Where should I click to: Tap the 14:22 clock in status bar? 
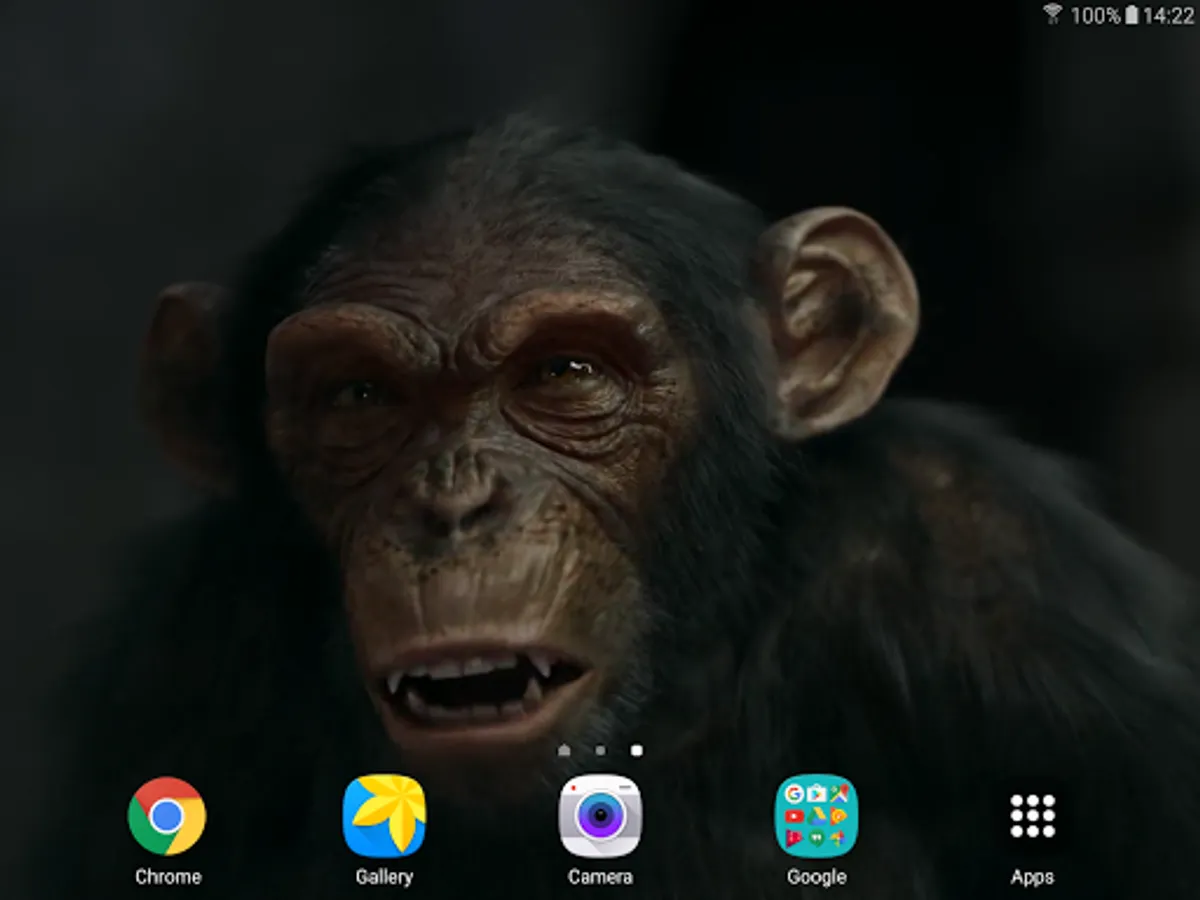tap(1167, 15)
